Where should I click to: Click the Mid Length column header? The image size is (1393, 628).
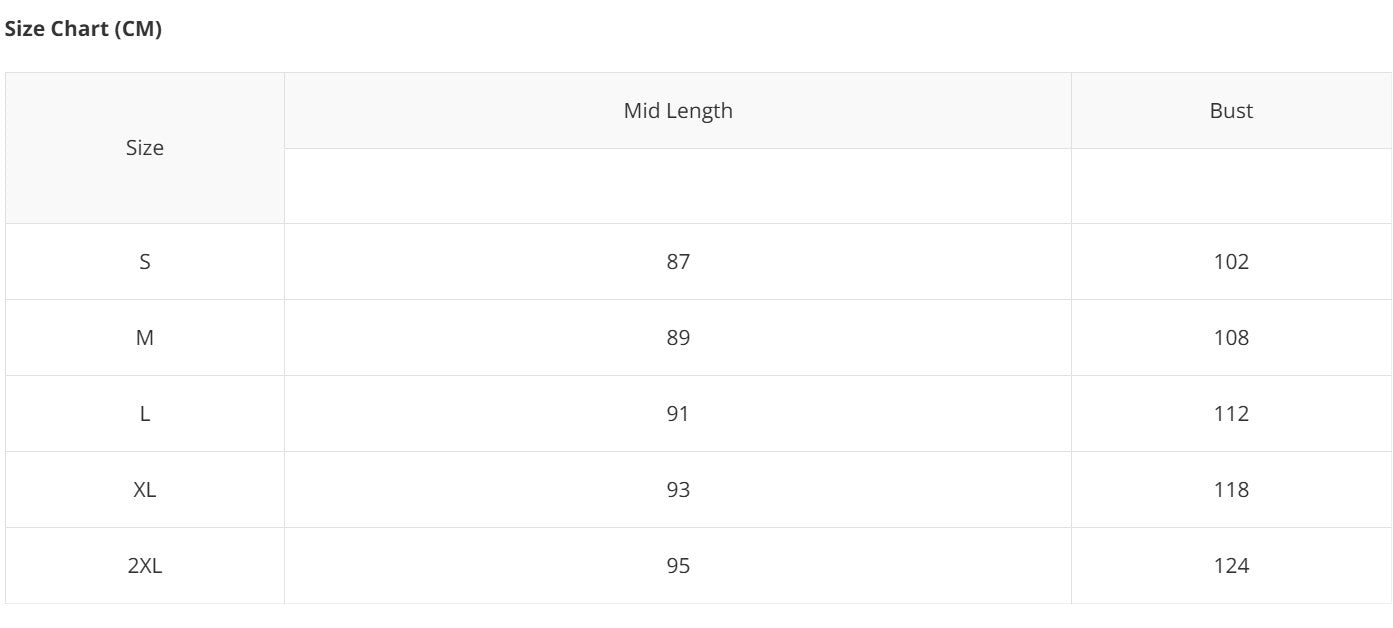[x=678, y=111]
